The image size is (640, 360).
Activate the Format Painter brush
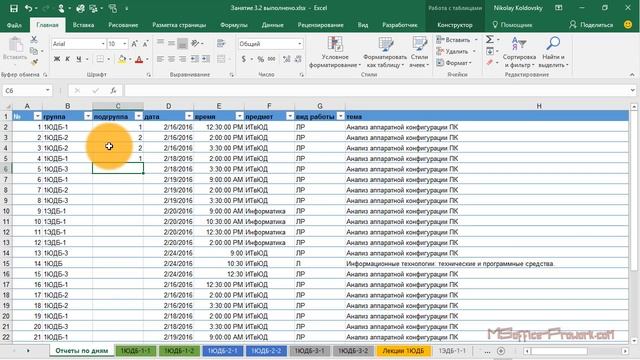(x=34, y=62)
